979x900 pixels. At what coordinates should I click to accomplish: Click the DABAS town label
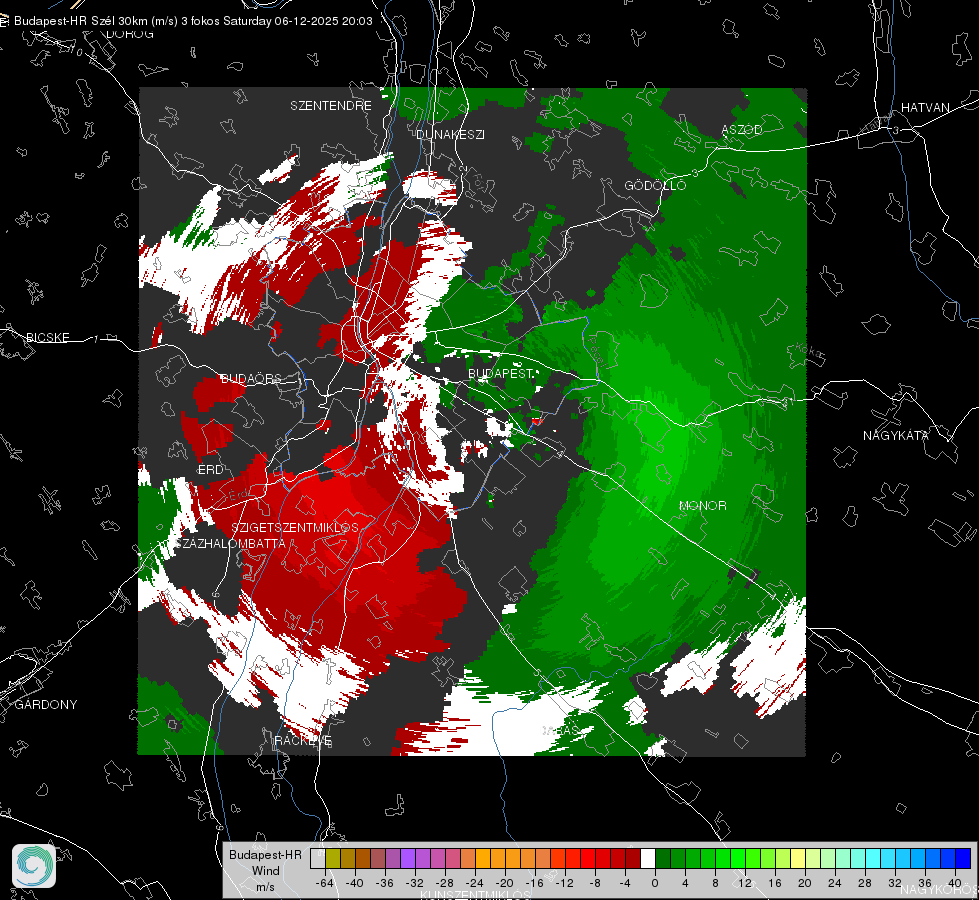559,731
